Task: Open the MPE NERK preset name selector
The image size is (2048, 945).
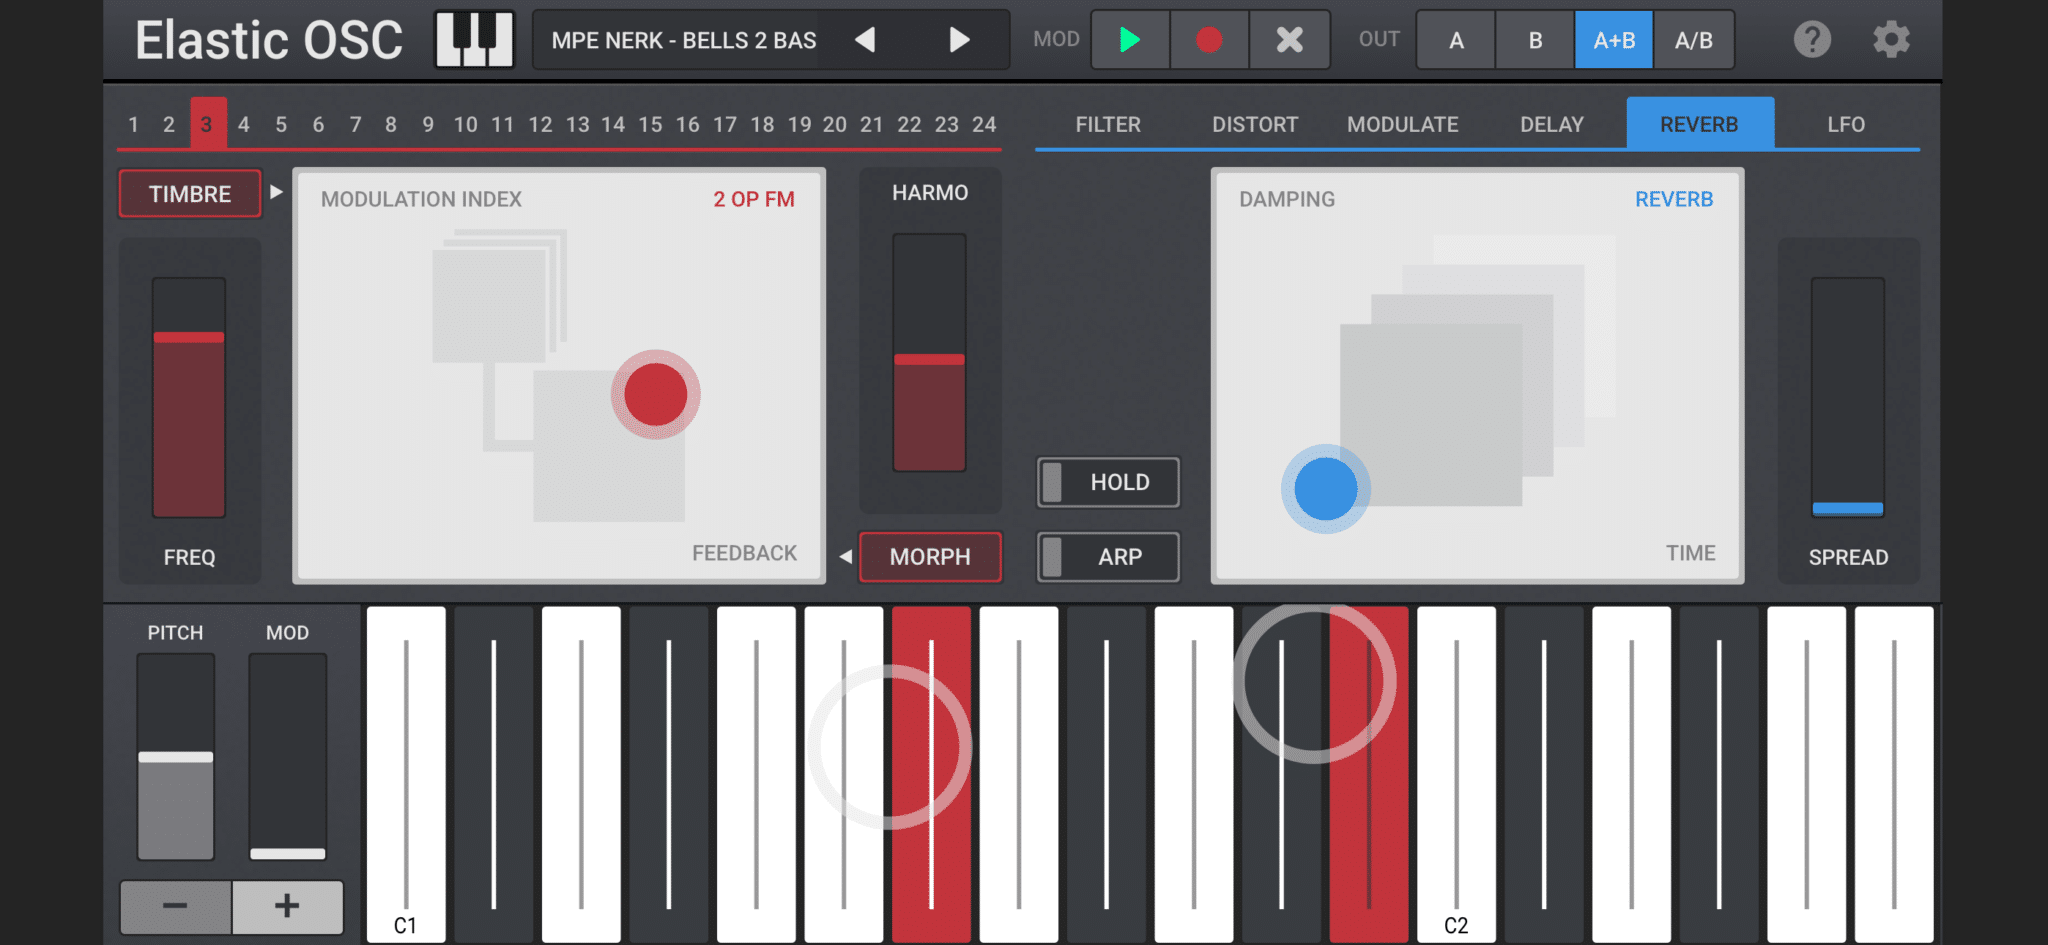Action: coord(684,40)
